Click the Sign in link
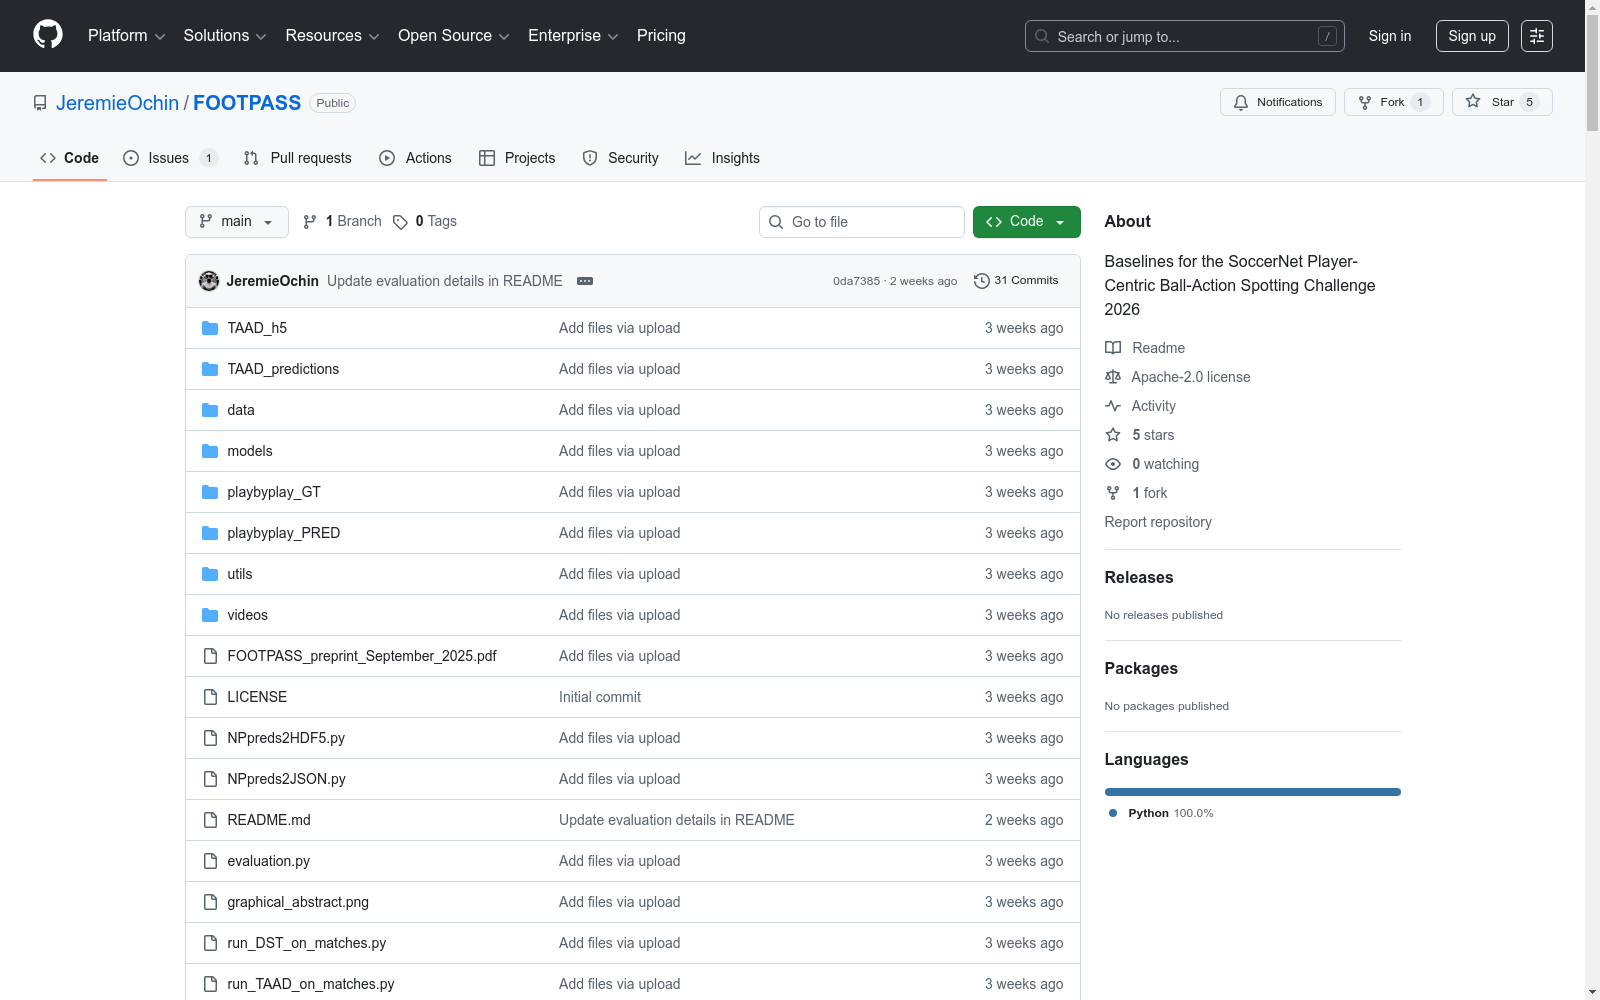The image size is (1600, 1000). pyautogui.click(x=1390, y=36)
